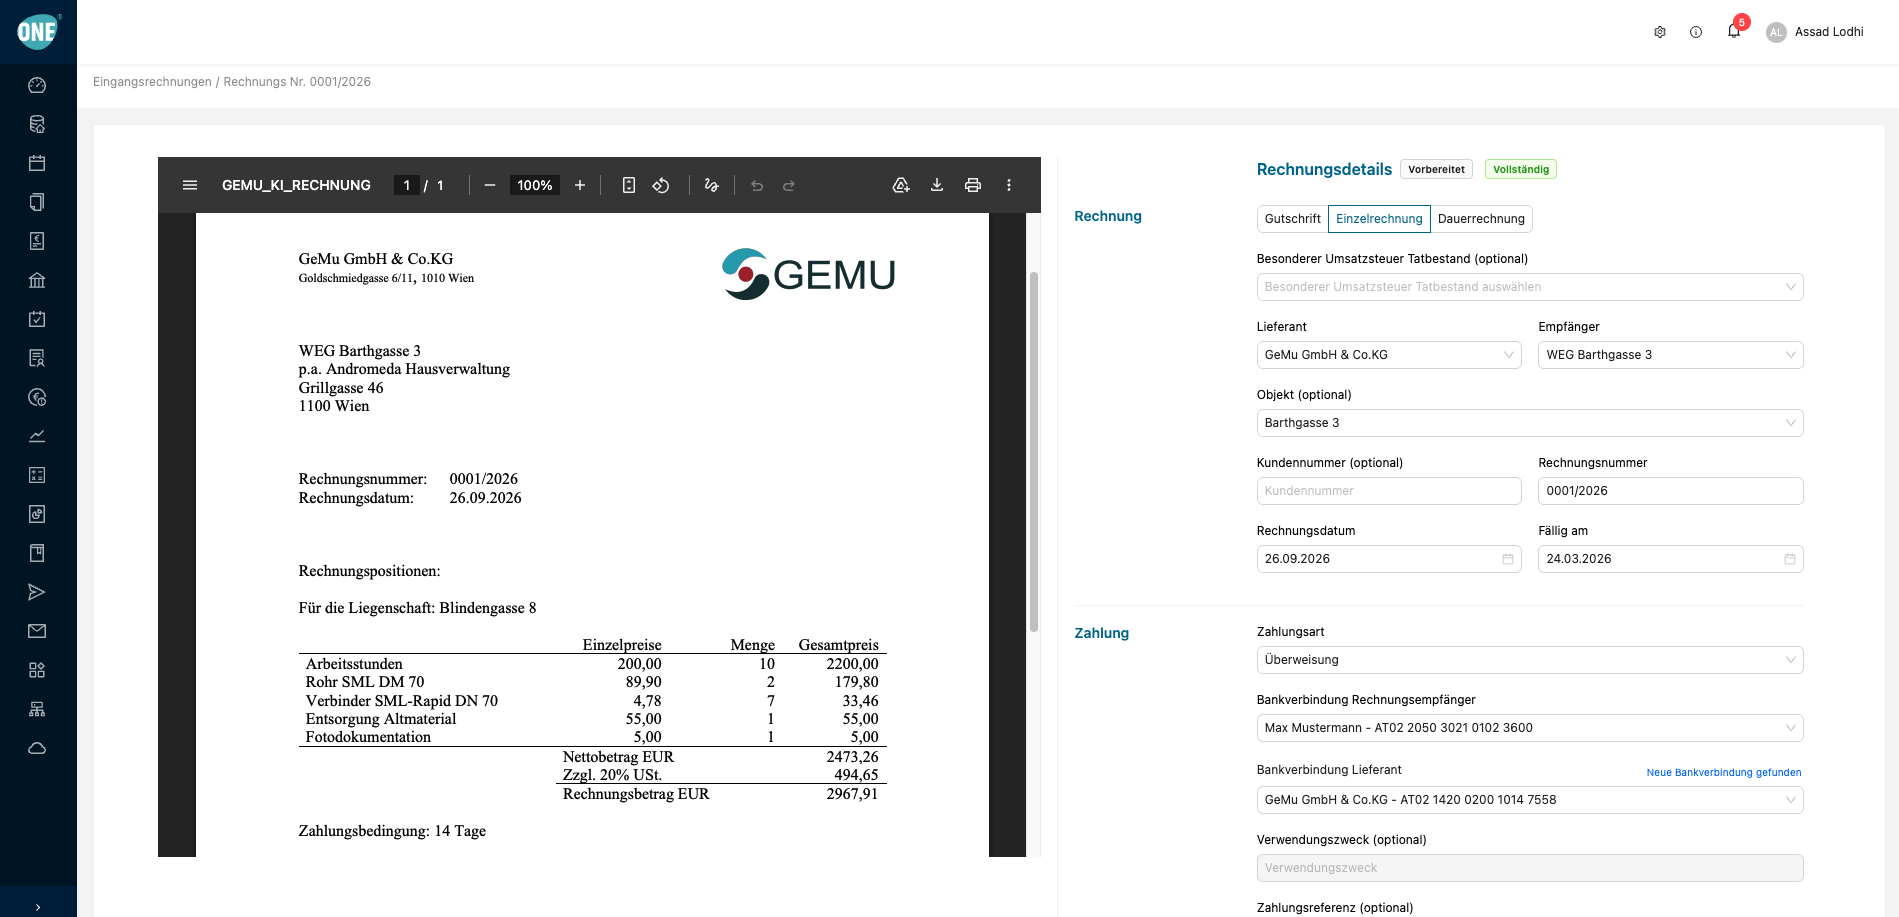This screenshot has width=1899, height=917.
Task: Open the Objekt dropdown showing Barthgasse 3
Action: point(1530,423)
